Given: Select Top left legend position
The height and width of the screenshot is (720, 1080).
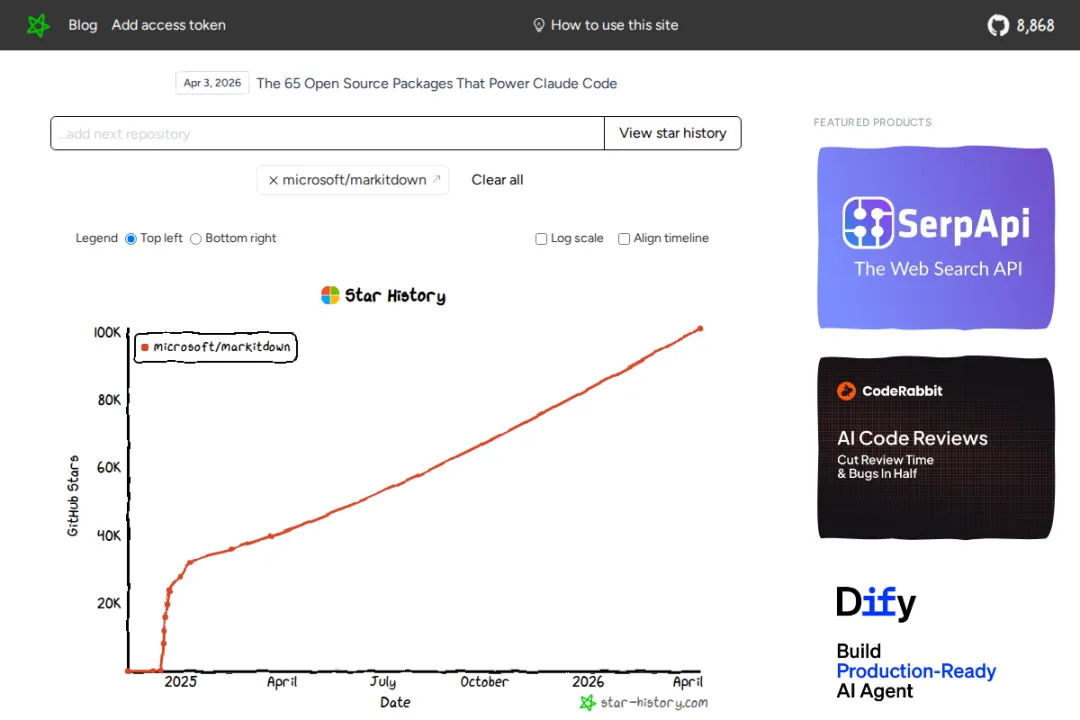Looking at the screenshot, I should pos(131,238).
